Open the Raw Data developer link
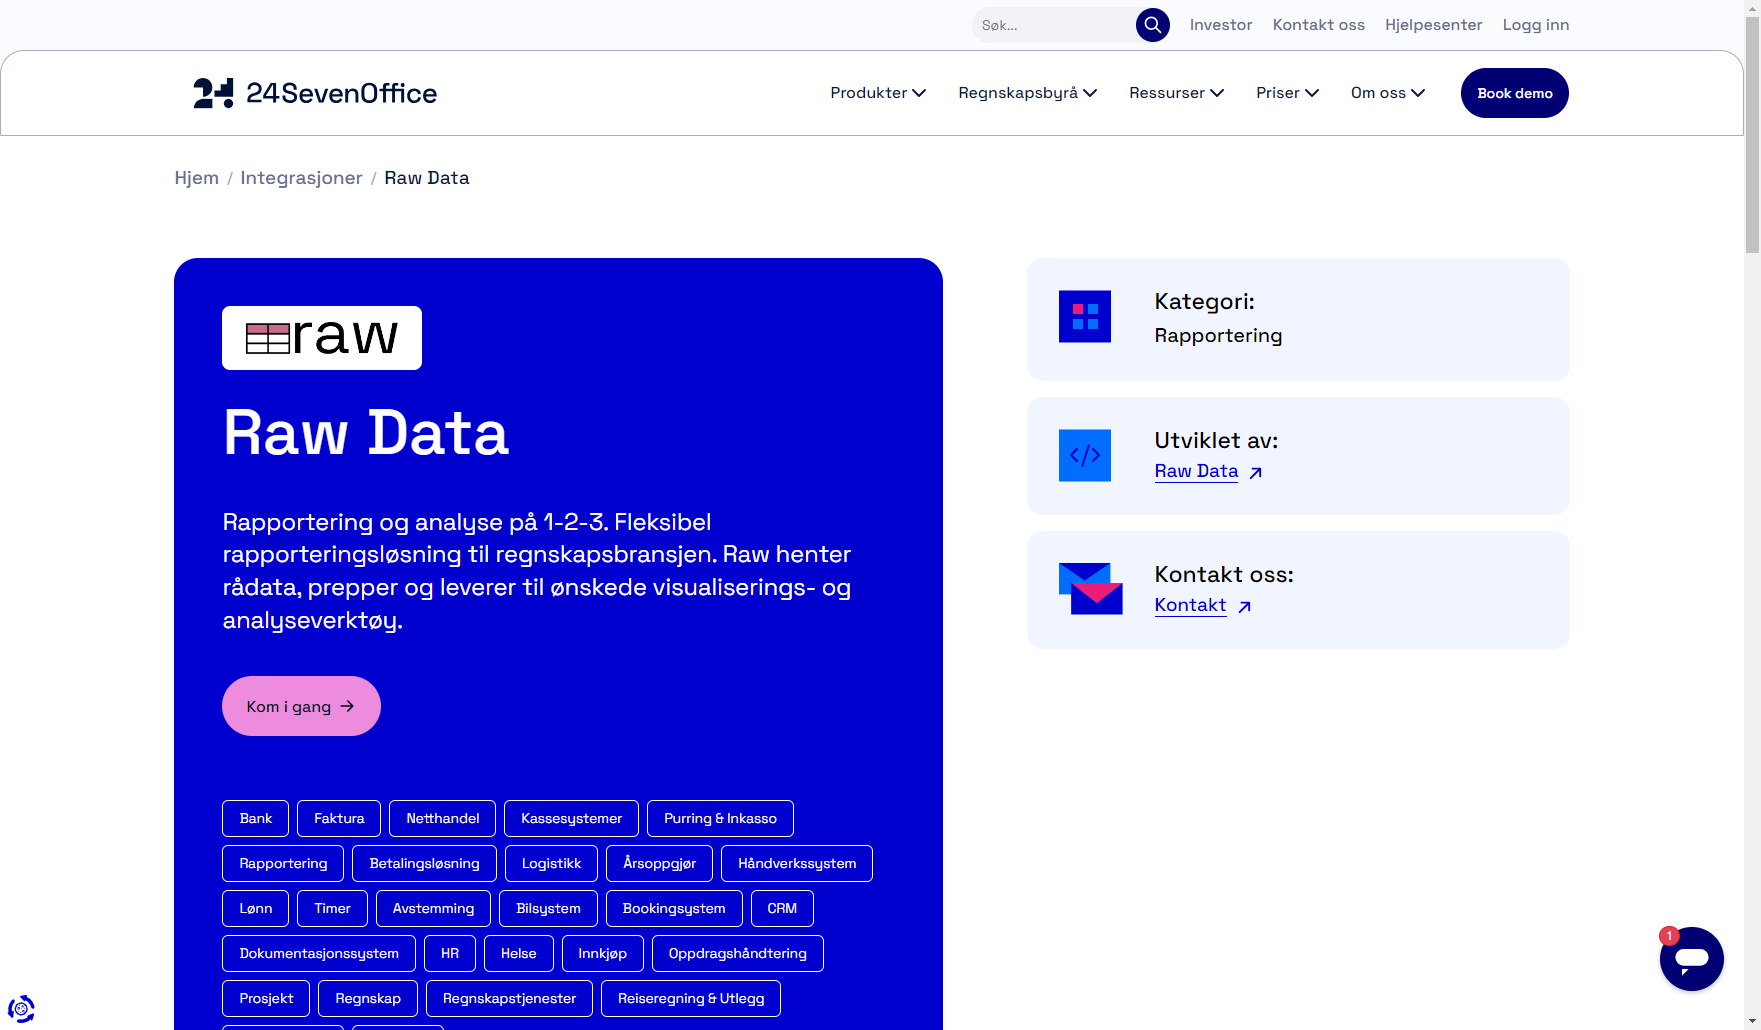This screenshot has height=1030, width=1761. click(x=1196, y=471)
